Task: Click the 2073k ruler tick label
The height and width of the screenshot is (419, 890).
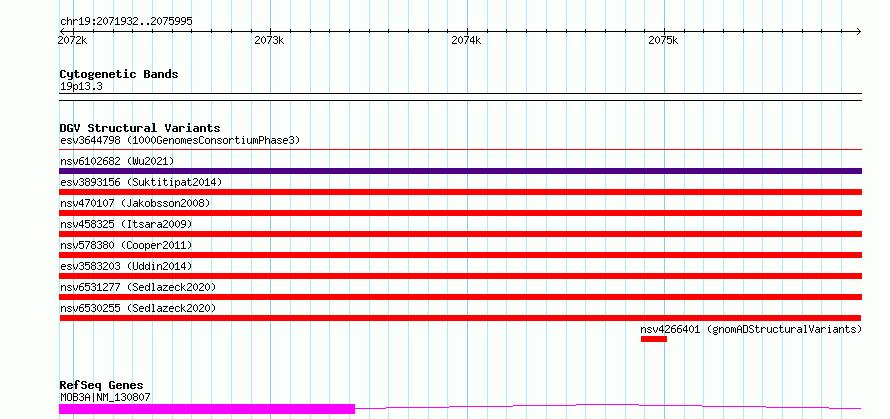Action: (269, 40)
